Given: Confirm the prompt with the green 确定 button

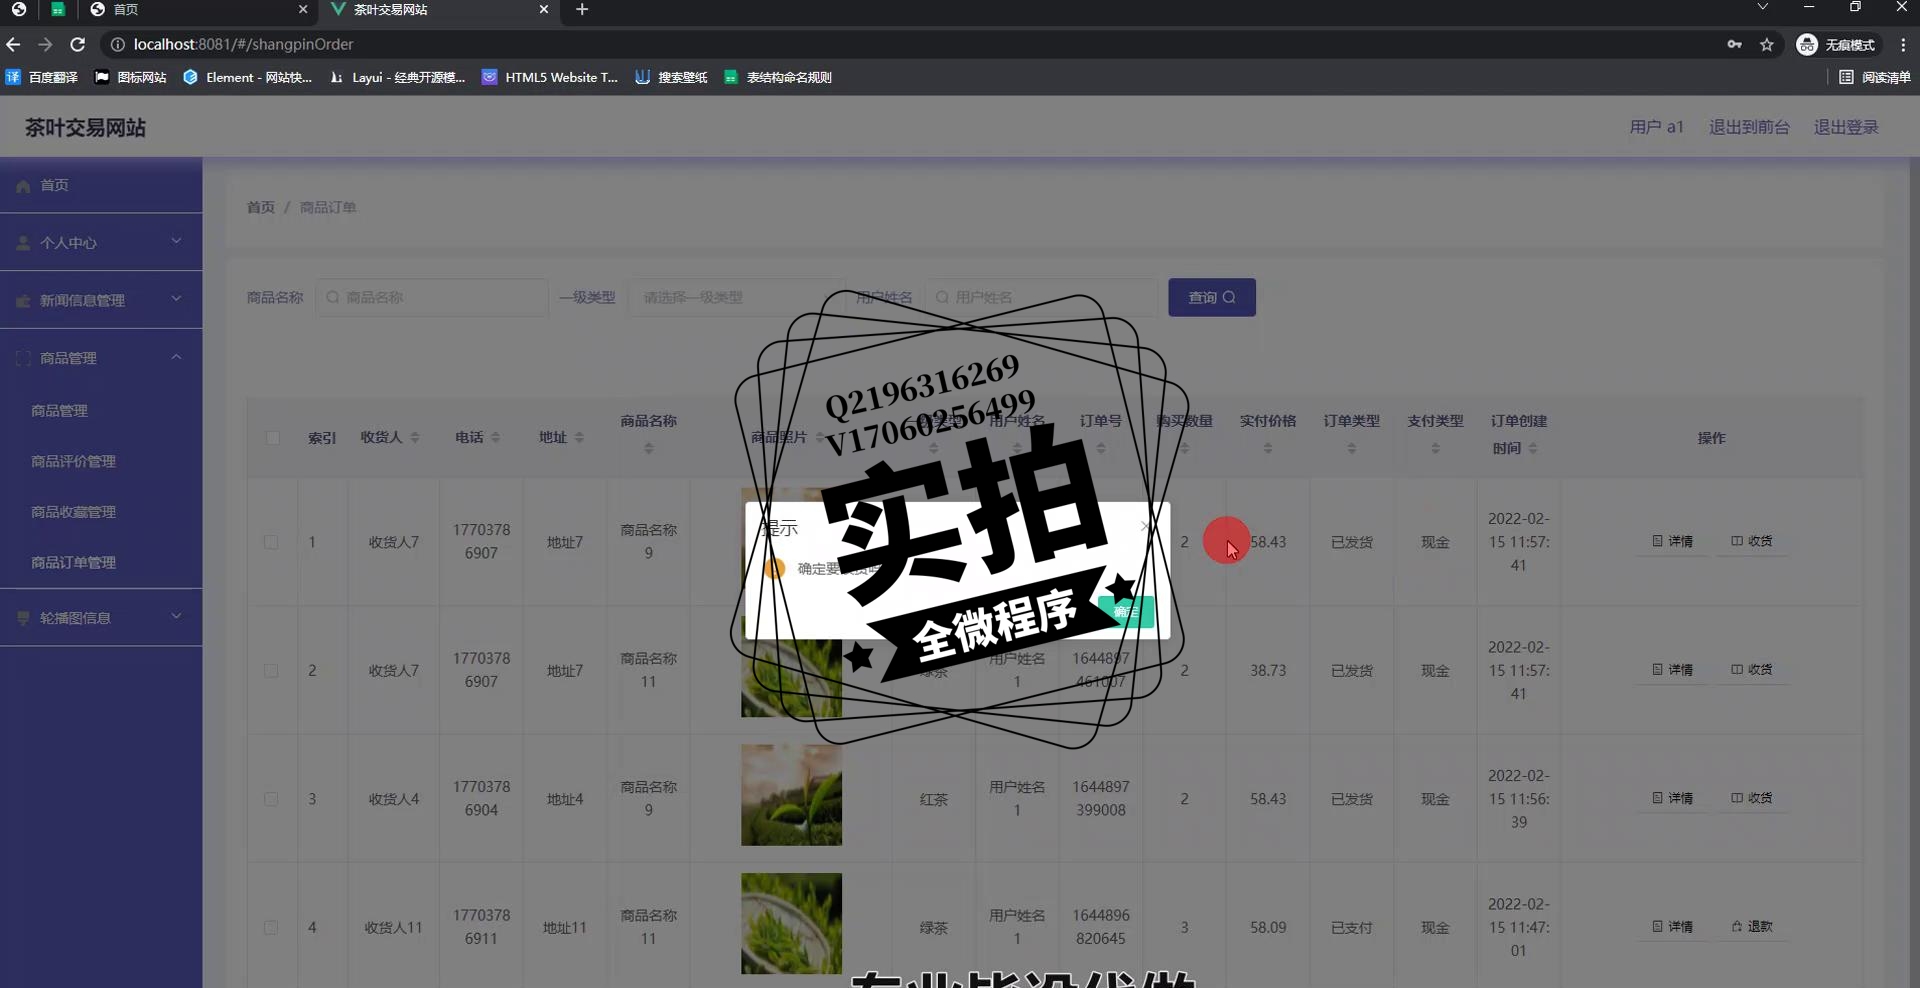Looking at the screenshot, I should click(1126, 611).
